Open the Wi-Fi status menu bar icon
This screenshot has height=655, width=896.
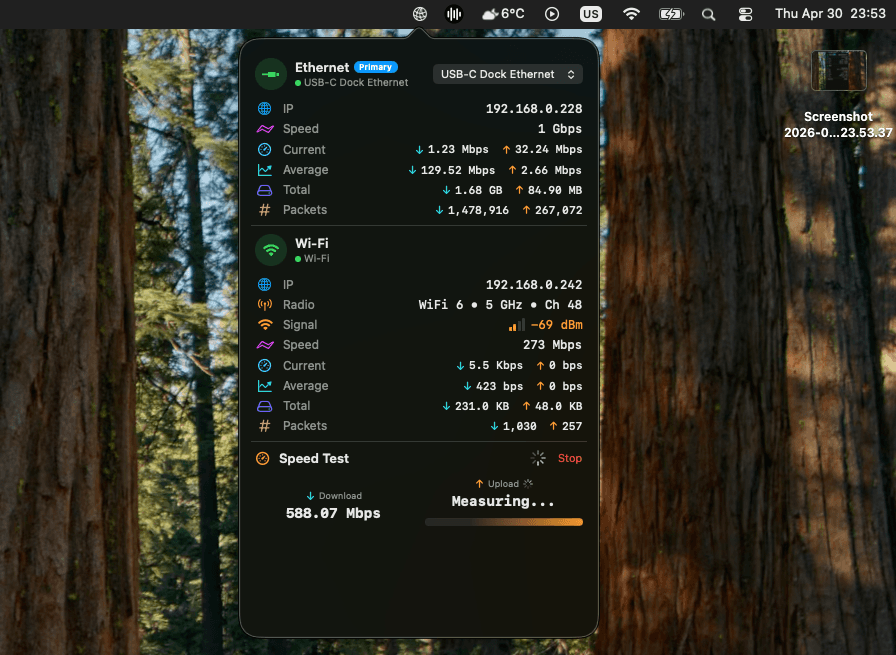click(631, 14)
